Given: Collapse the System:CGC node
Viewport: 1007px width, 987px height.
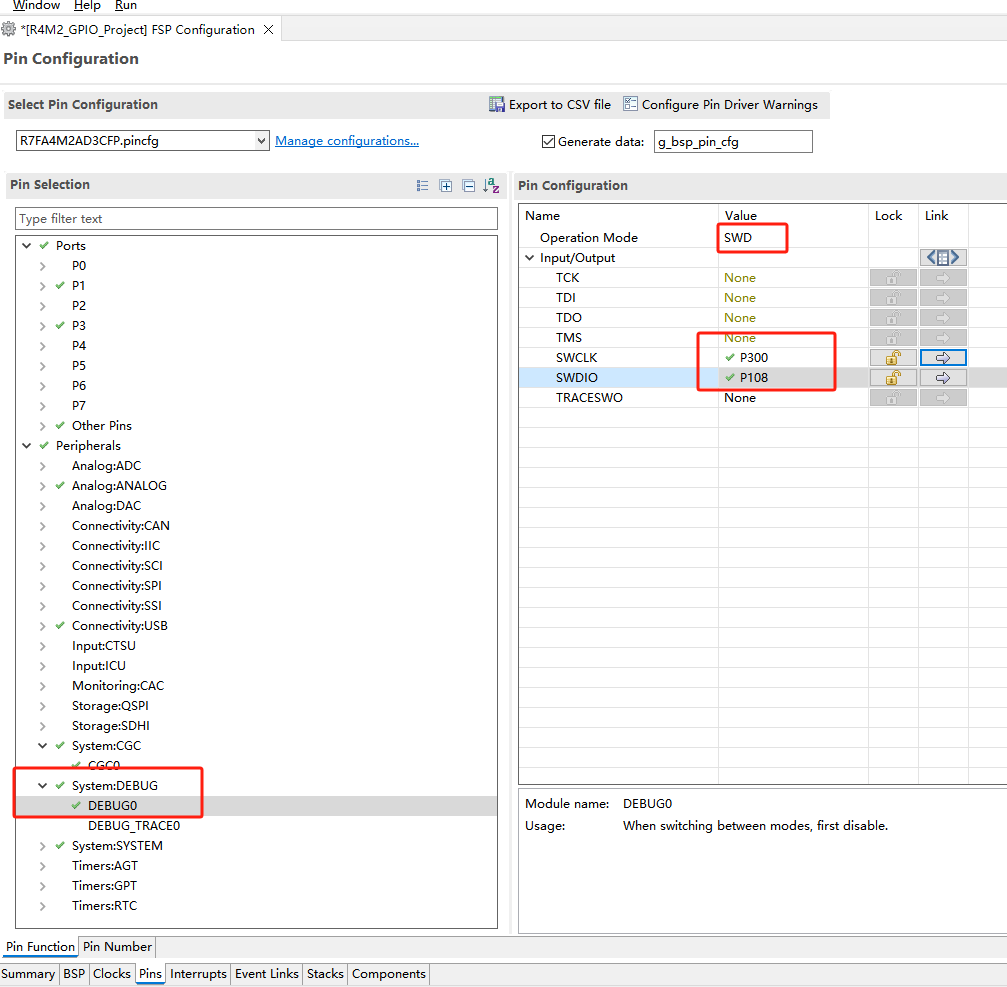Looking at the screenshot, I should click(42, 746).
